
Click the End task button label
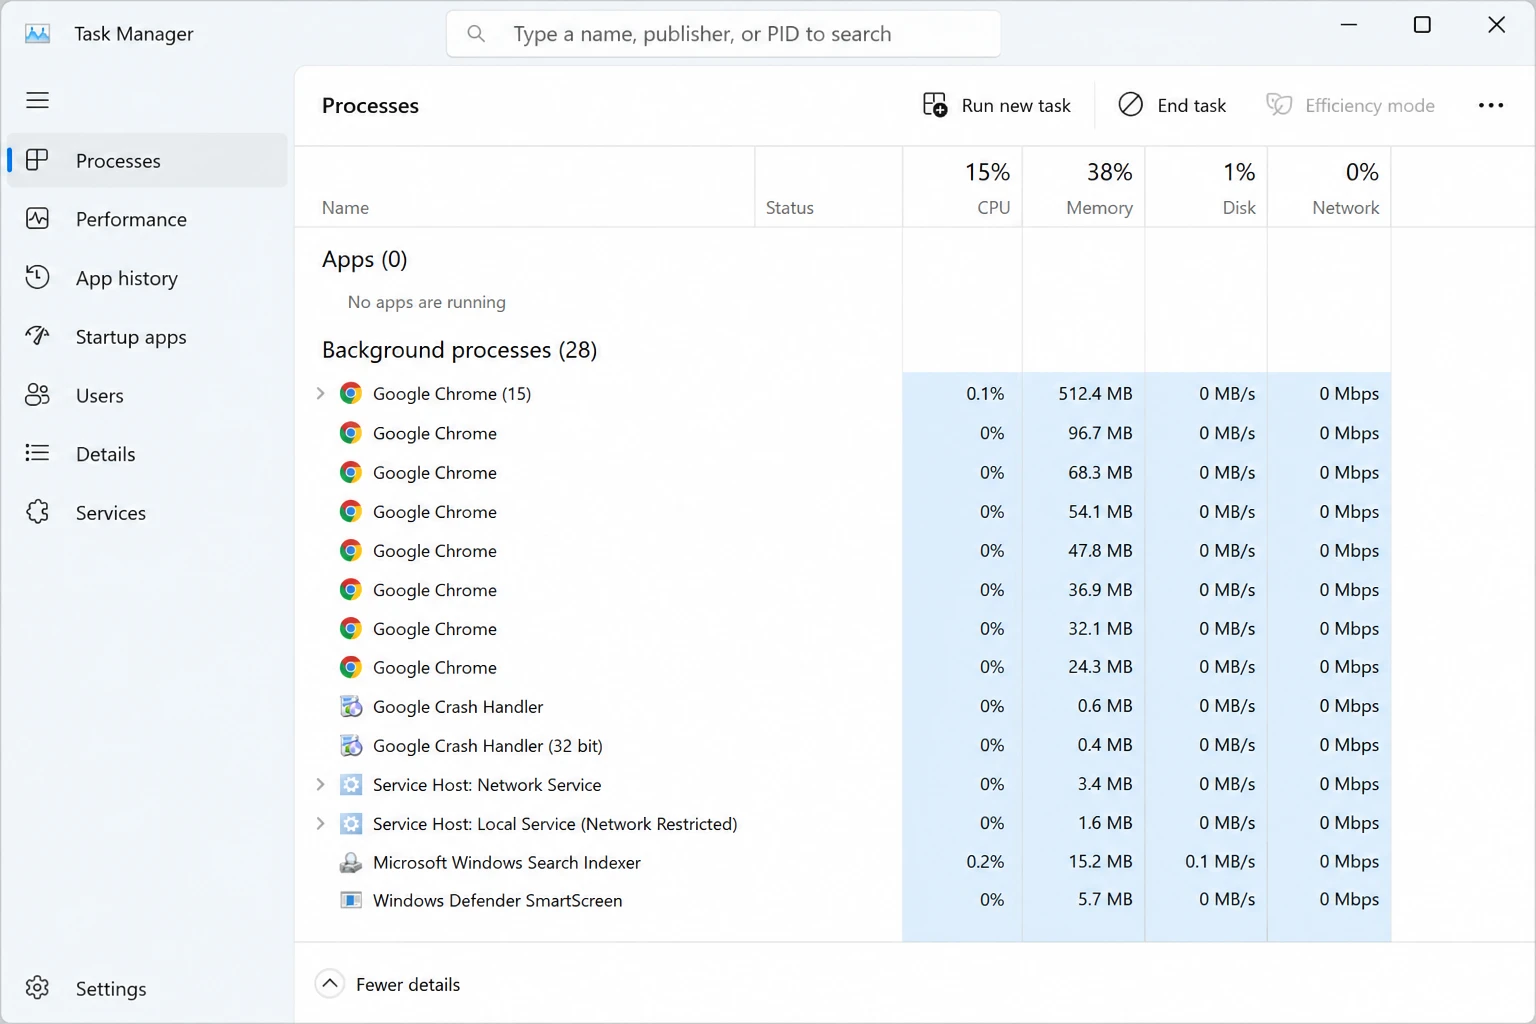[x=1191, y=105]
